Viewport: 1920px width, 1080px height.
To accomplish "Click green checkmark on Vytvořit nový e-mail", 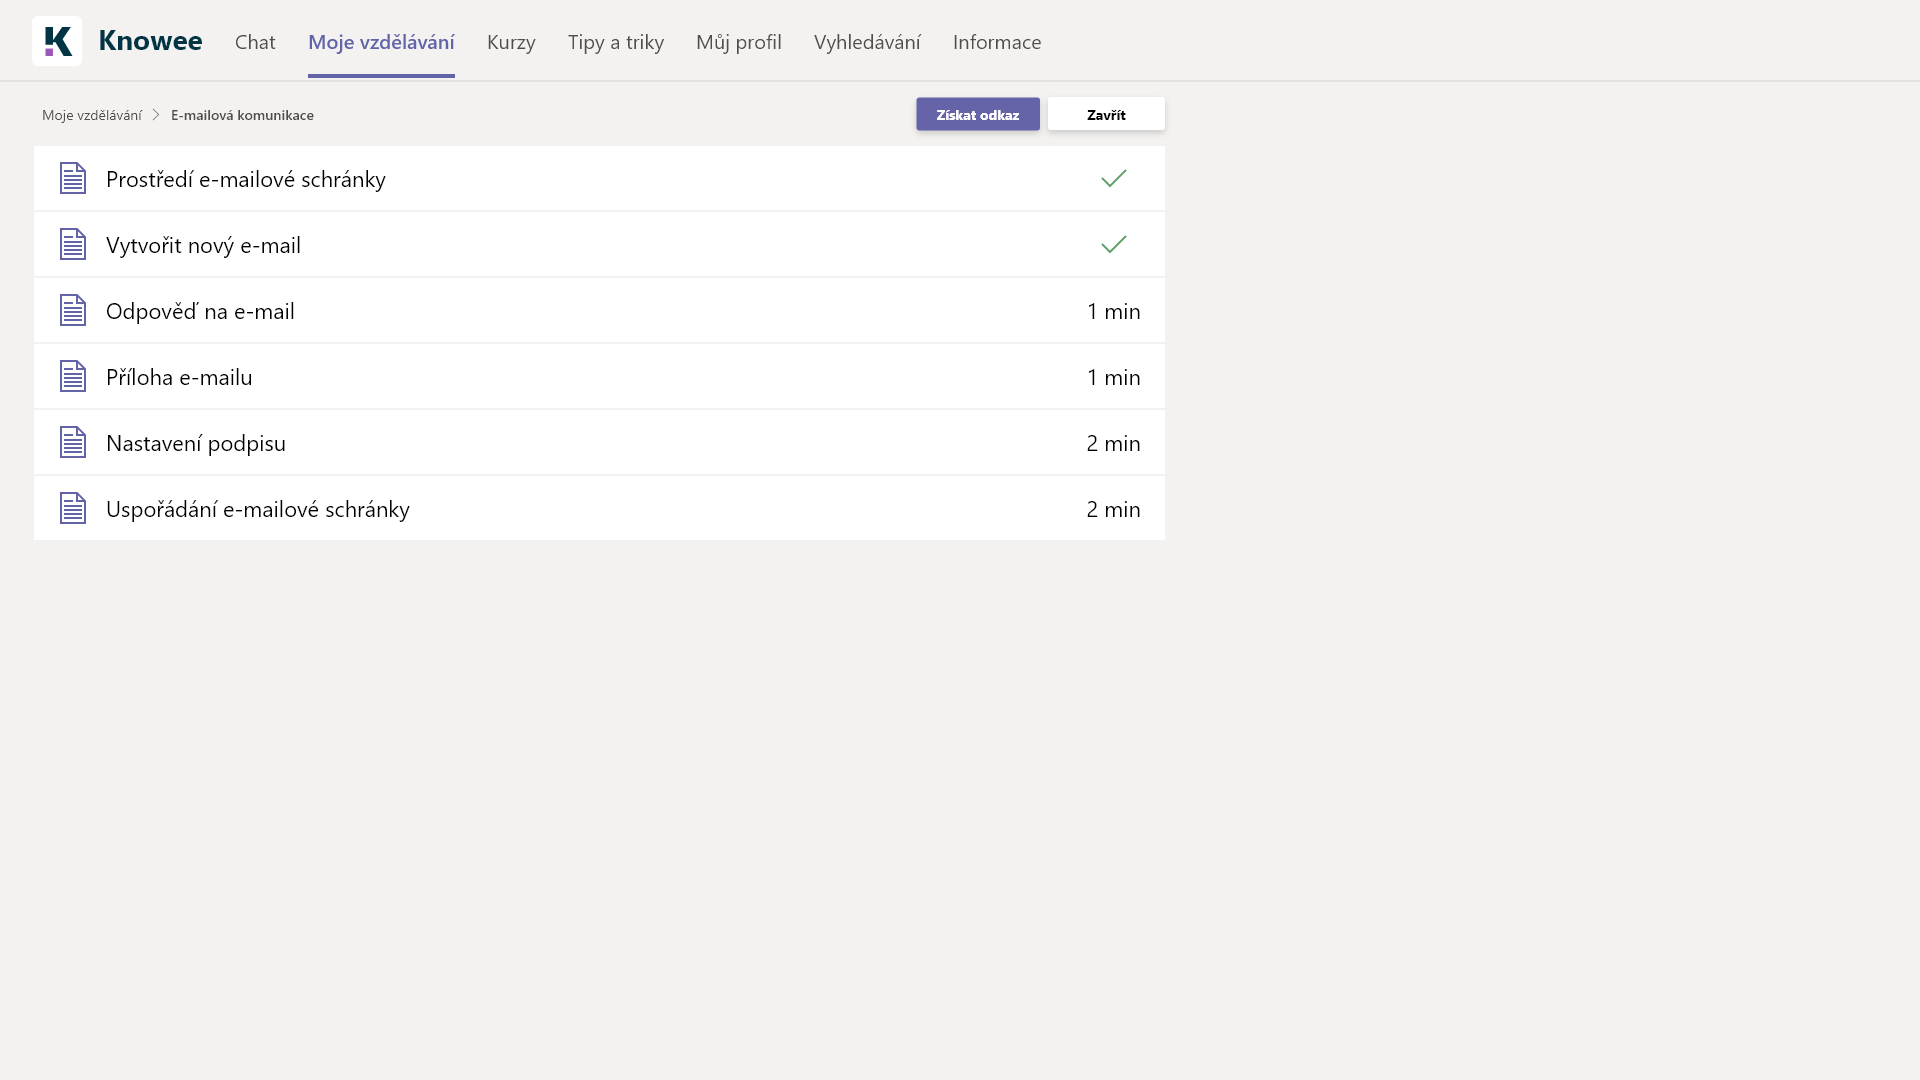I will point(1113,245).
